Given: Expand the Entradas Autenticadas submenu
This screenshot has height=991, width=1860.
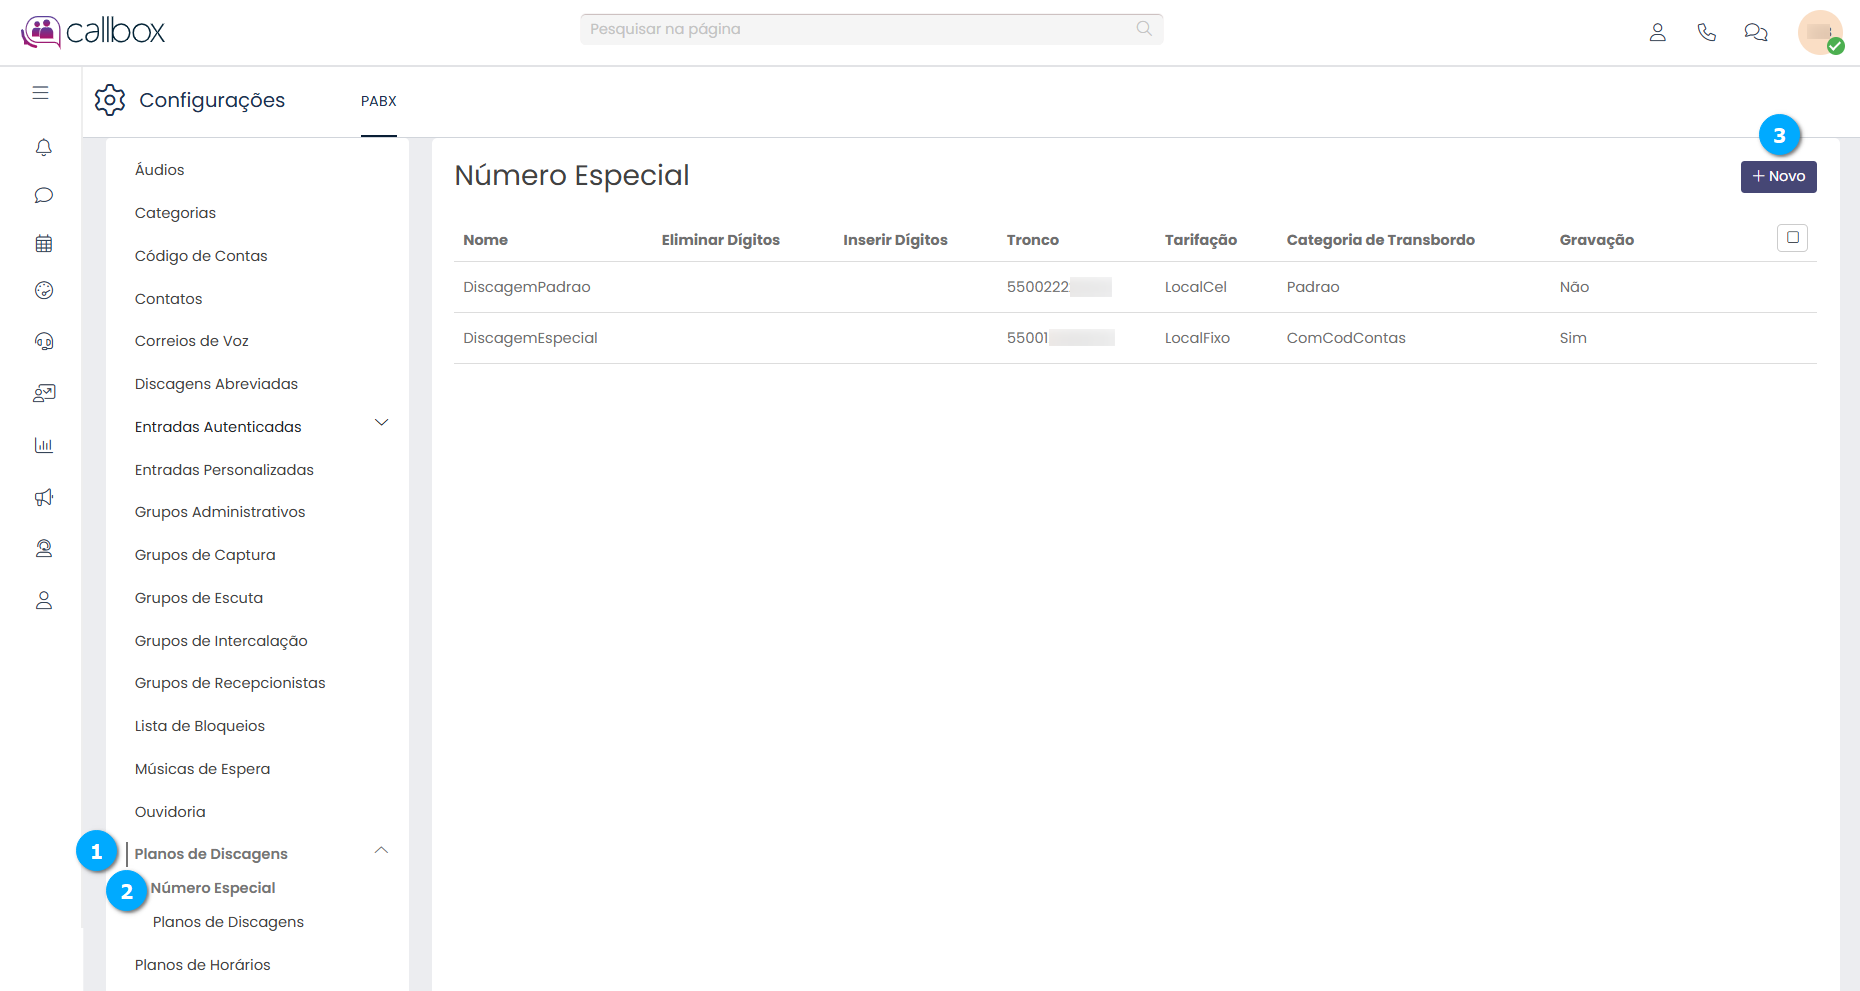Looking at the screenshot, I should coord(381,423).
